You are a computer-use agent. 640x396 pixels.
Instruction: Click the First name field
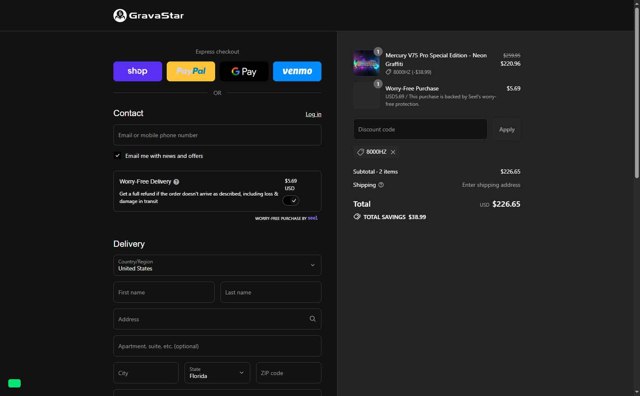pyautogui.click(x=164, y=292)
